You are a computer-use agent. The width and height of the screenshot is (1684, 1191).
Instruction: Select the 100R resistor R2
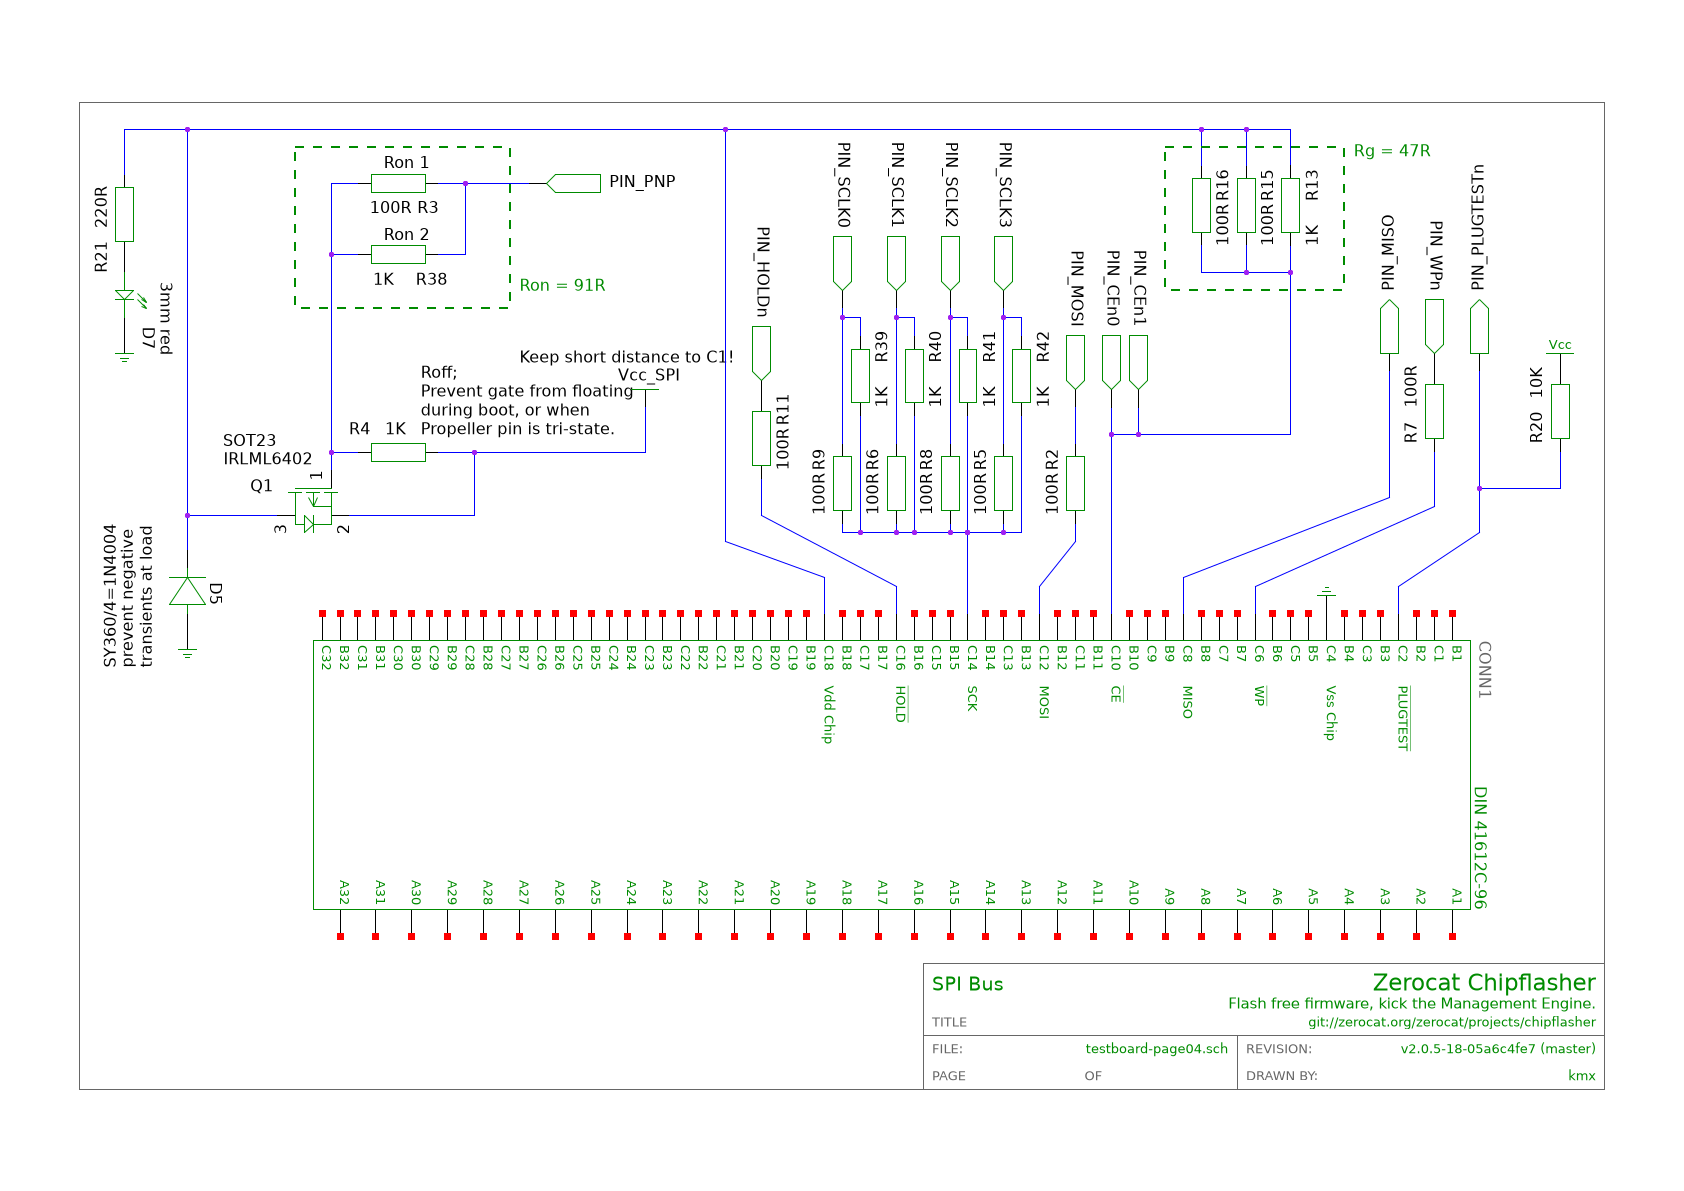point(1075,483)
